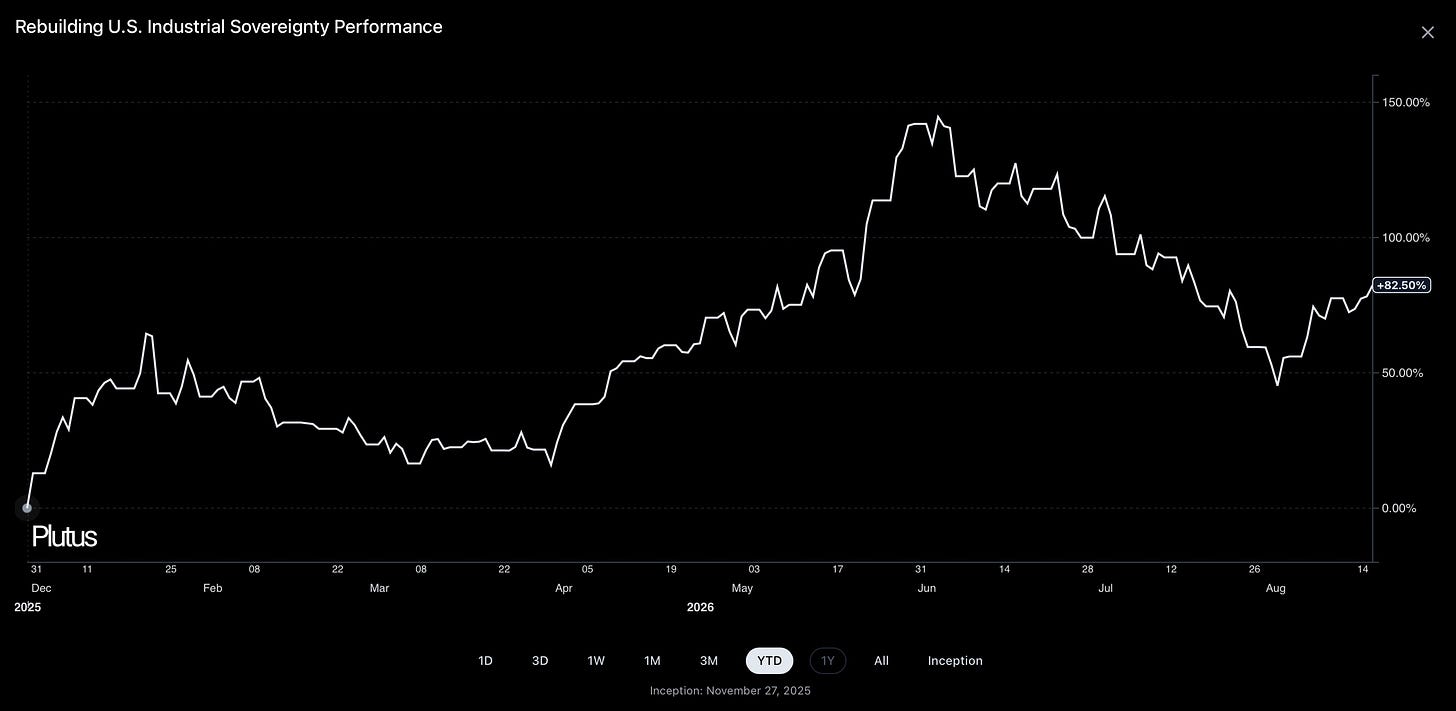Show All time performance
The image size is (1456, 711).
[x=881, y=661]
